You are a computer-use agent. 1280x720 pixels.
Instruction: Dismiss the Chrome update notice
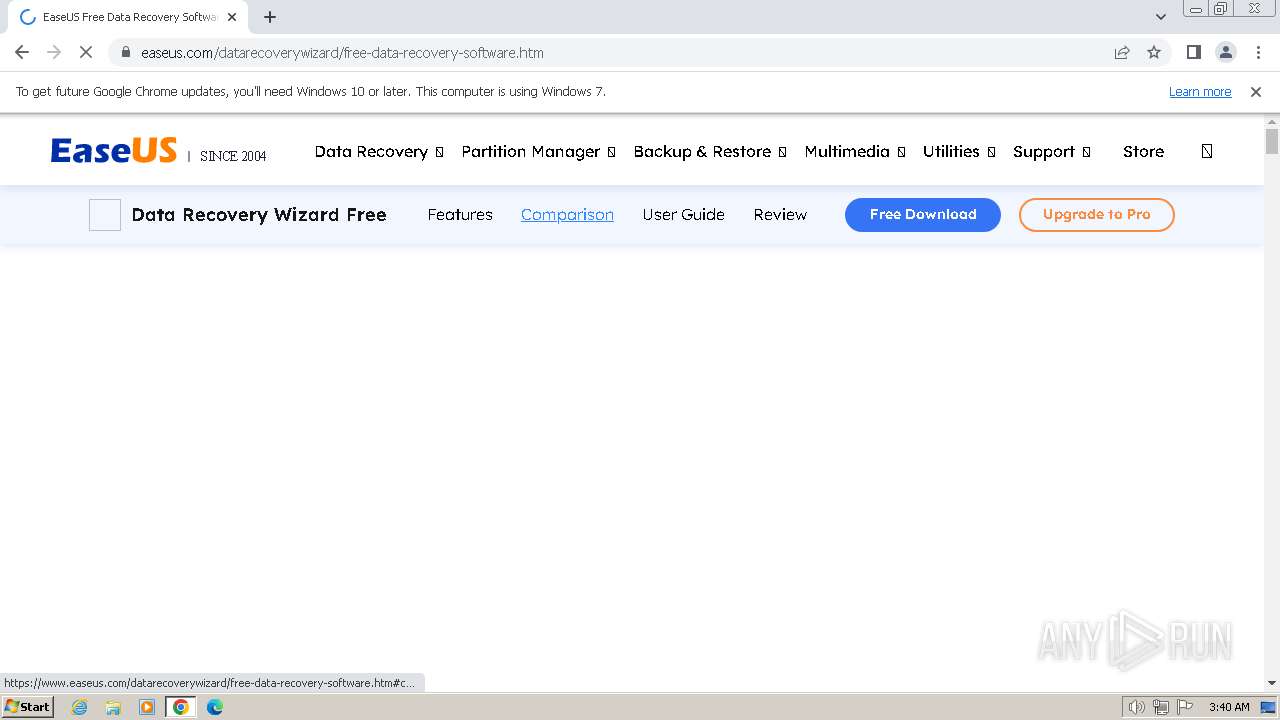[1256, 92]
